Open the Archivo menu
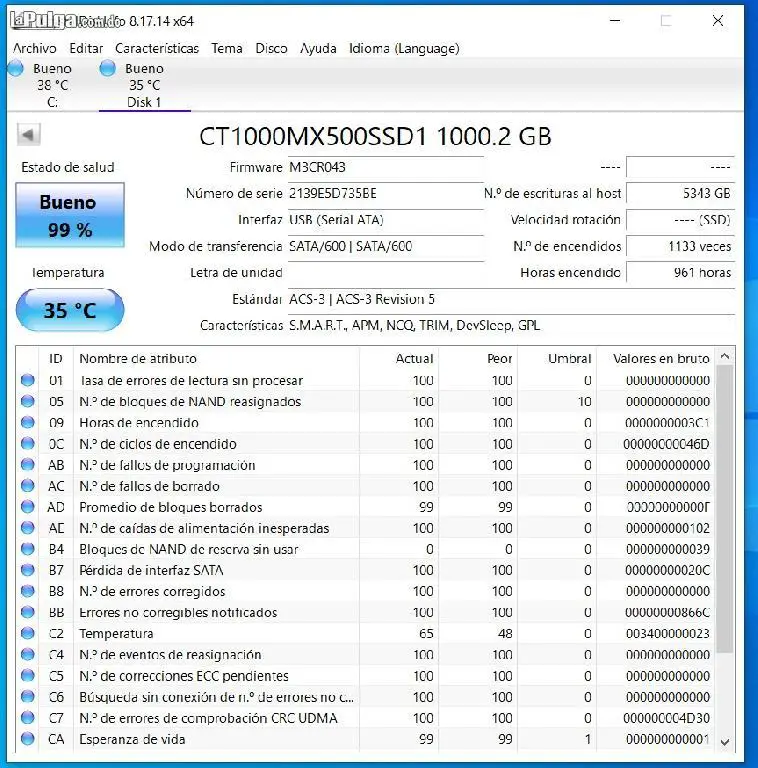758x768 pixels. point(35,48)
